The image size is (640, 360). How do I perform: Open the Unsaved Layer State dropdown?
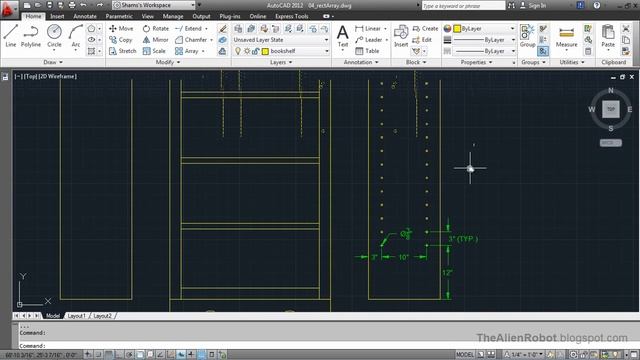click(281, 40)
